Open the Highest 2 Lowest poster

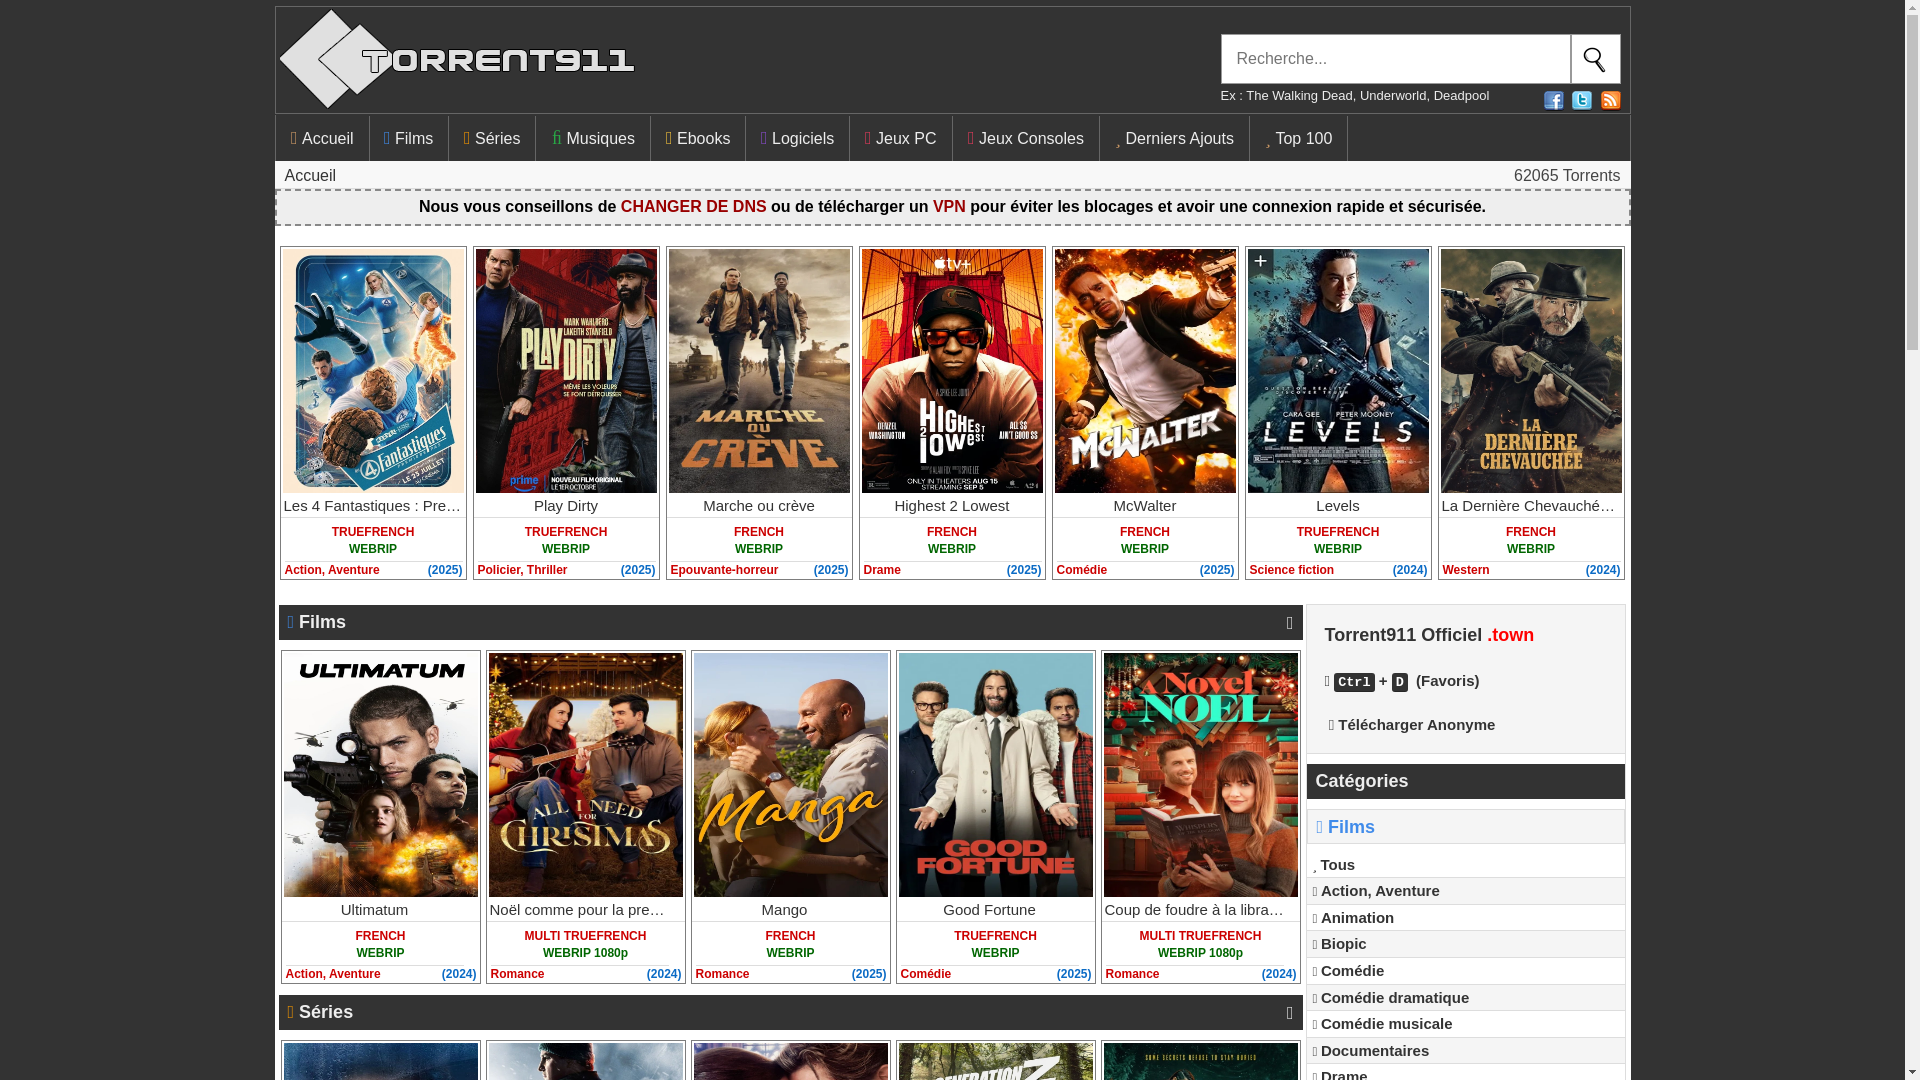pyautogui.click(x=952, y=371)
